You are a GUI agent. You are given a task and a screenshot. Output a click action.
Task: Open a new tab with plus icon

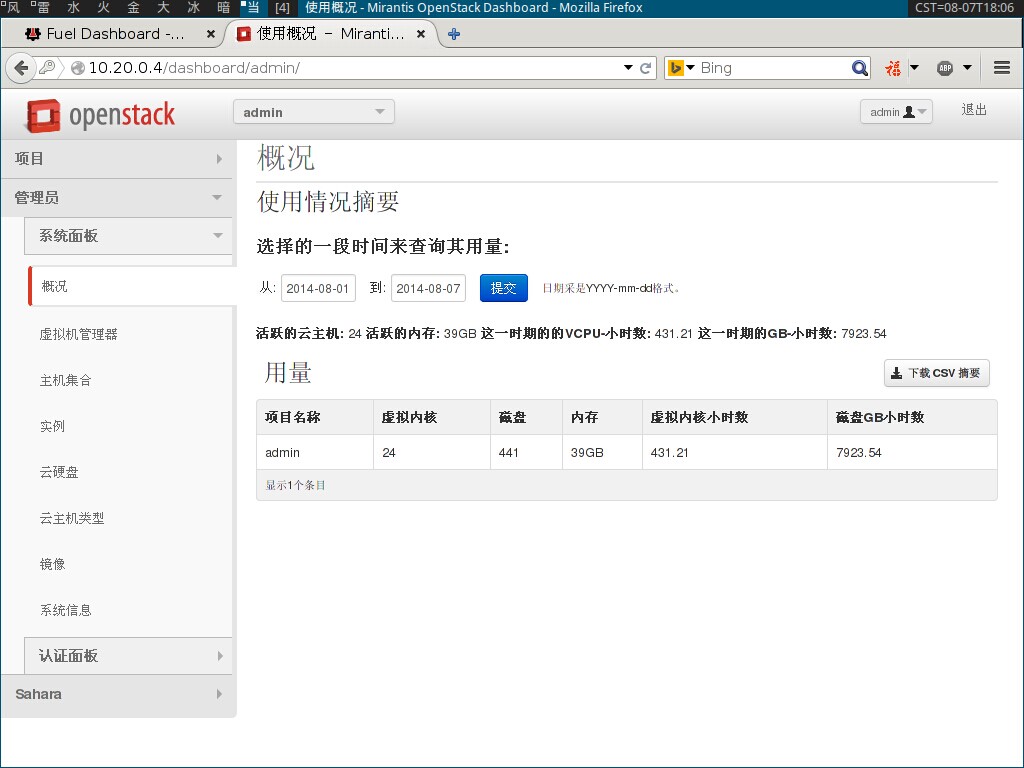point(454,34)
